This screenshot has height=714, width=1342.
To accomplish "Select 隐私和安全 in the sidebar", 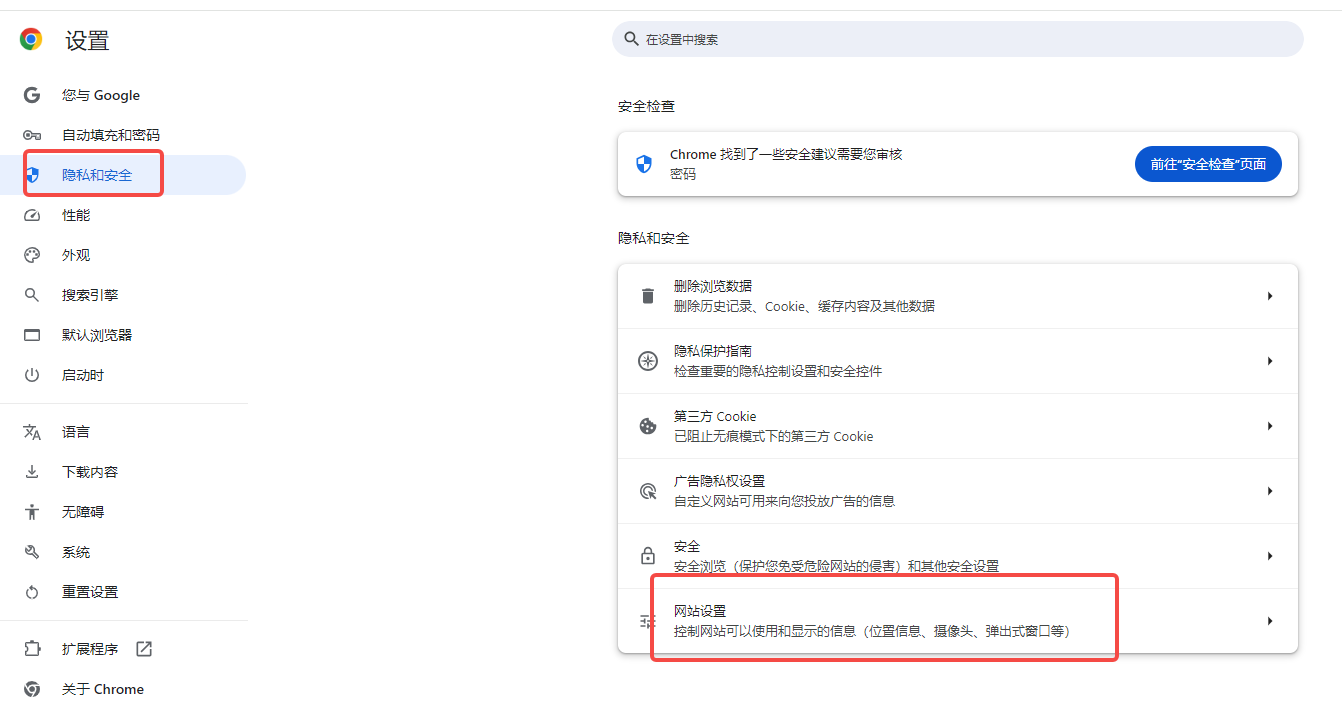I will 123,175.
